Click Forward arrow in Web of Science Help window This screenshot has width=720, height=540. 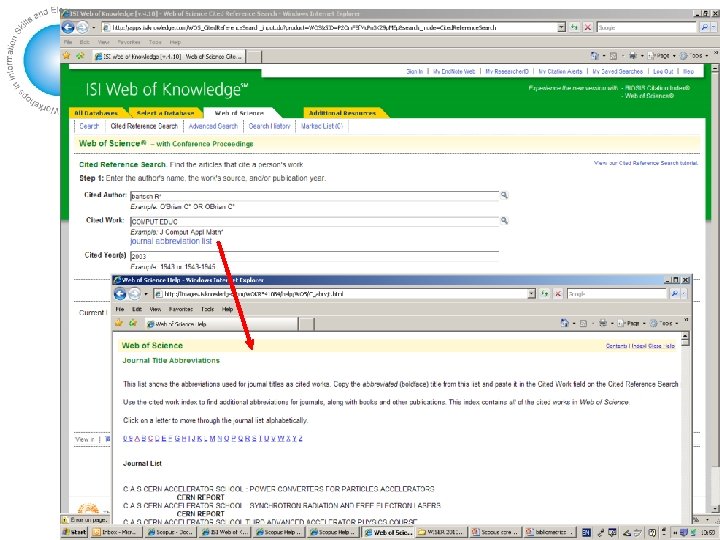tap(134, 294)
